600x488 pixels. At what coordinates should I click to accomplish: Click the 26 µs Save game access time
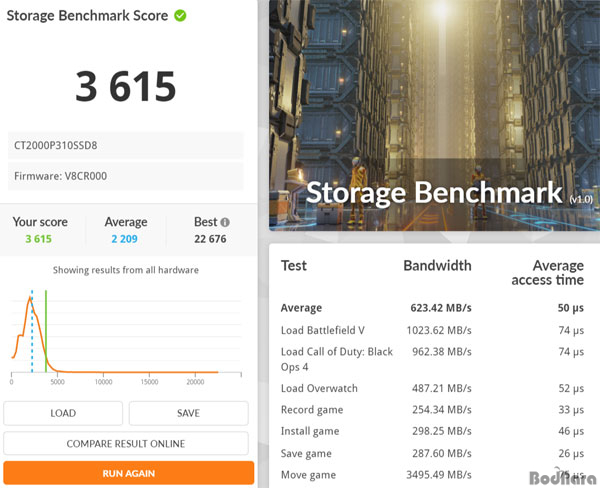point(571,453)
